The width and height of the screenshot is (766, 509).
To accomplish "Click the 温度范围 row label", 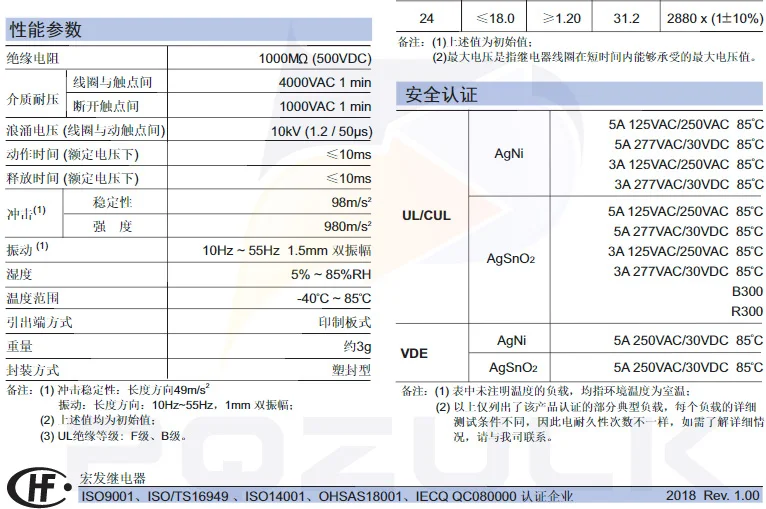I will [x=33, y=298].
